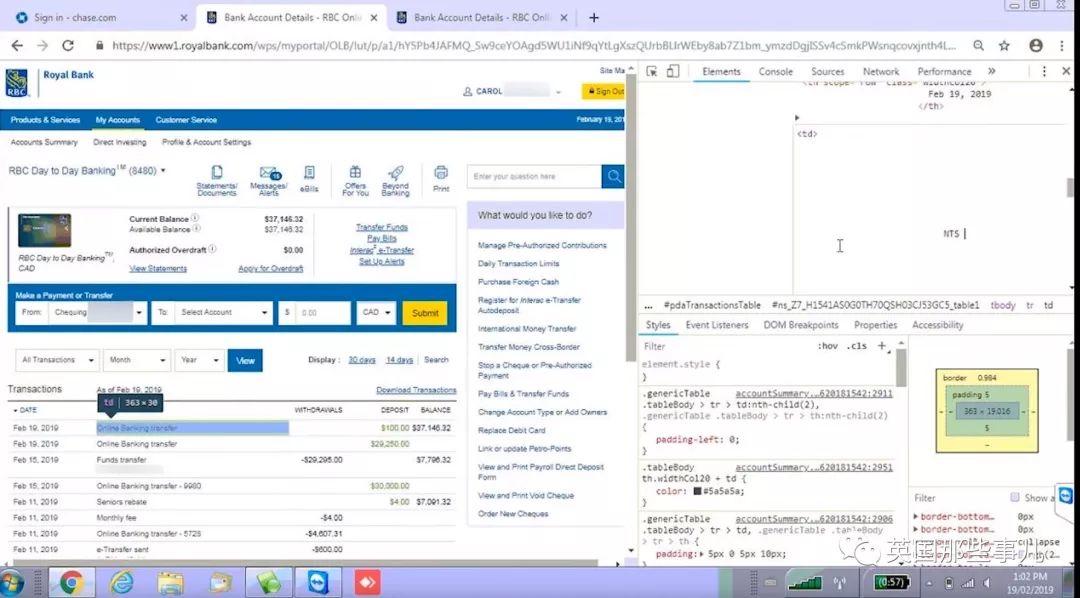Click Transfer Funds link
The height and width of the screenshot is (598, 1080).
pos(382,227)
